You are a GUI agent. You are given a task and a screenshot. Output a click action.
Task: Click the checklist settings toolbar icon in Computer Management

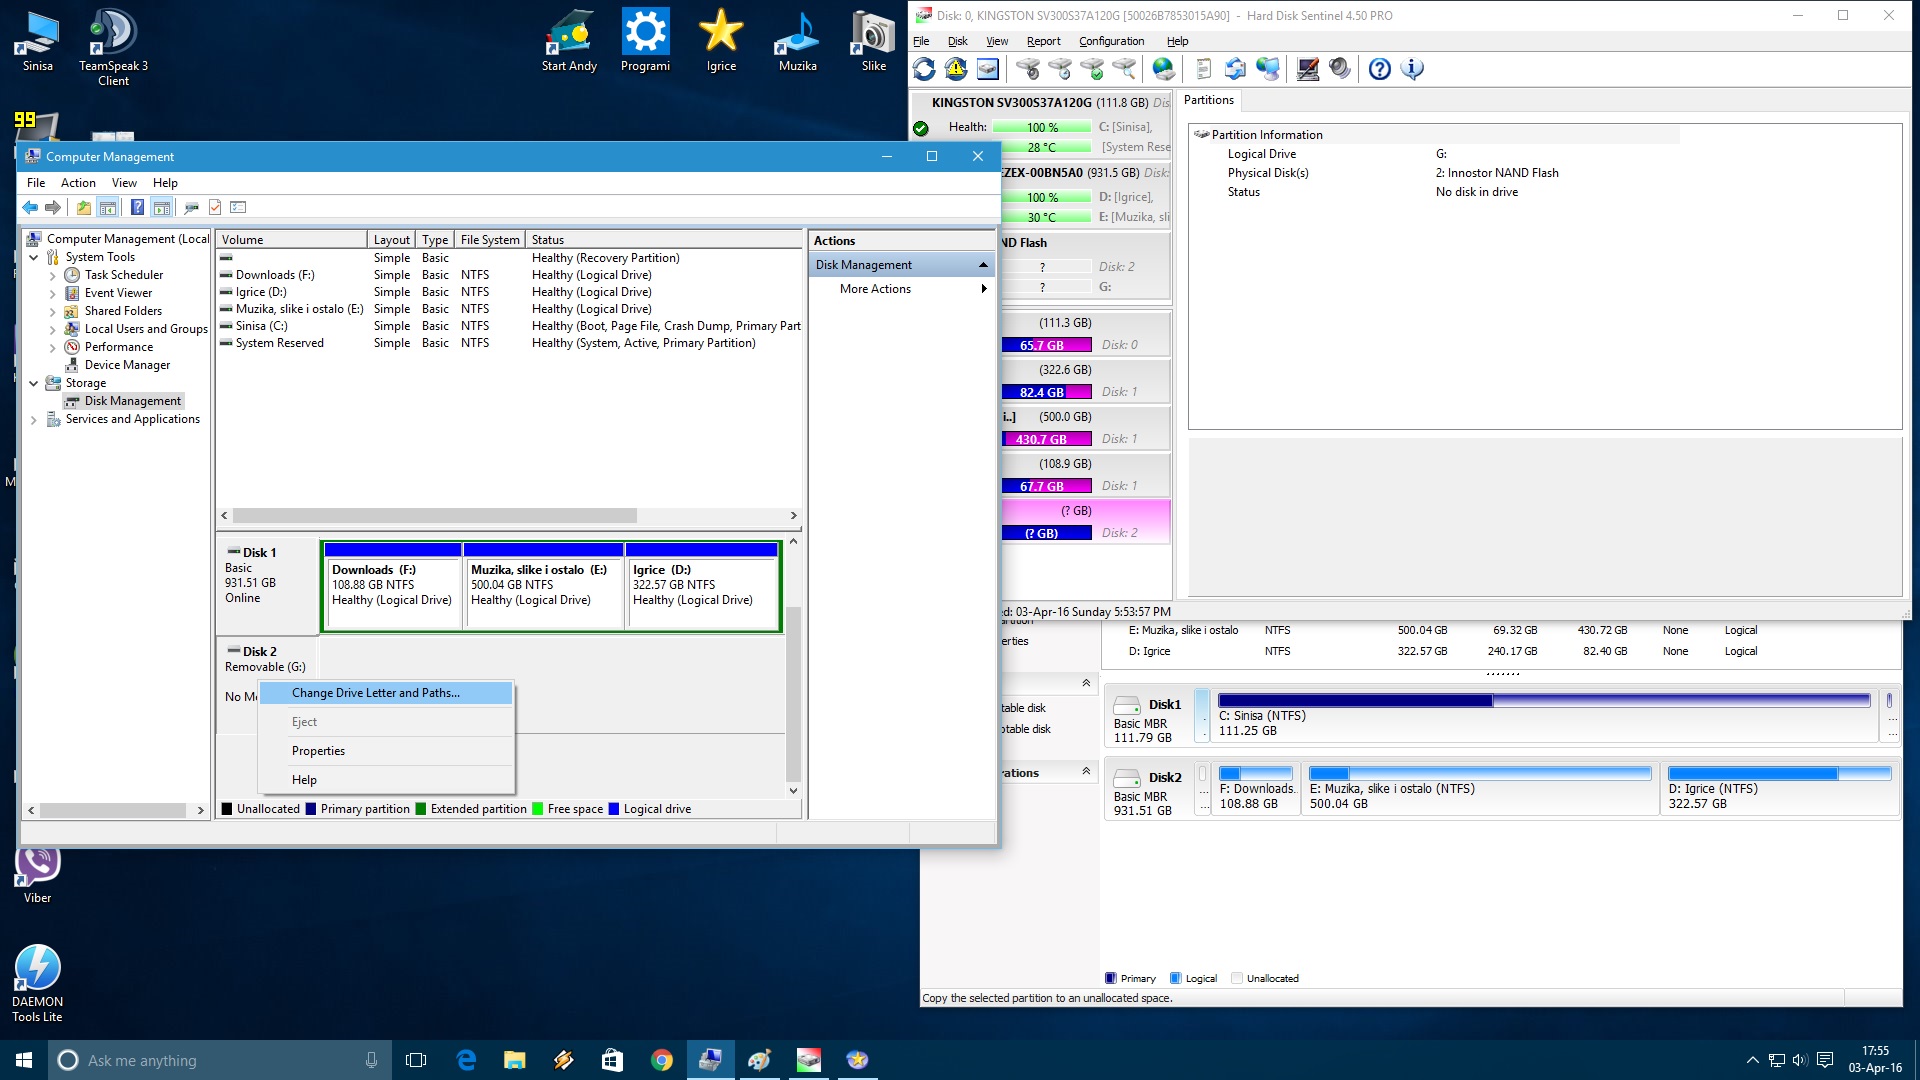click(238, 208)
